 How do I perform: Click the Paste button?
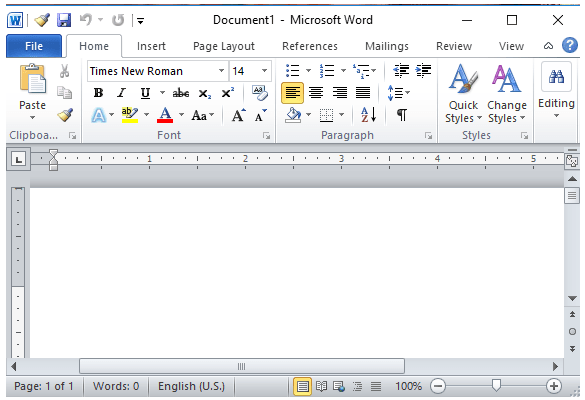point(32,92)
